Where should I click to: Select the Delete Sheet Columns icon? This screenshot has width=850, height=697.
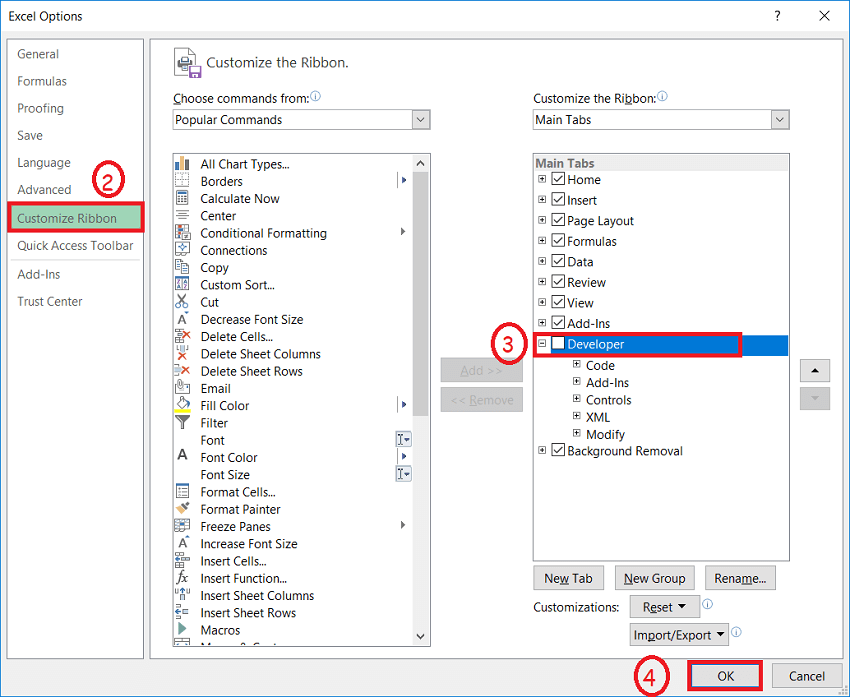coord(182,353)
